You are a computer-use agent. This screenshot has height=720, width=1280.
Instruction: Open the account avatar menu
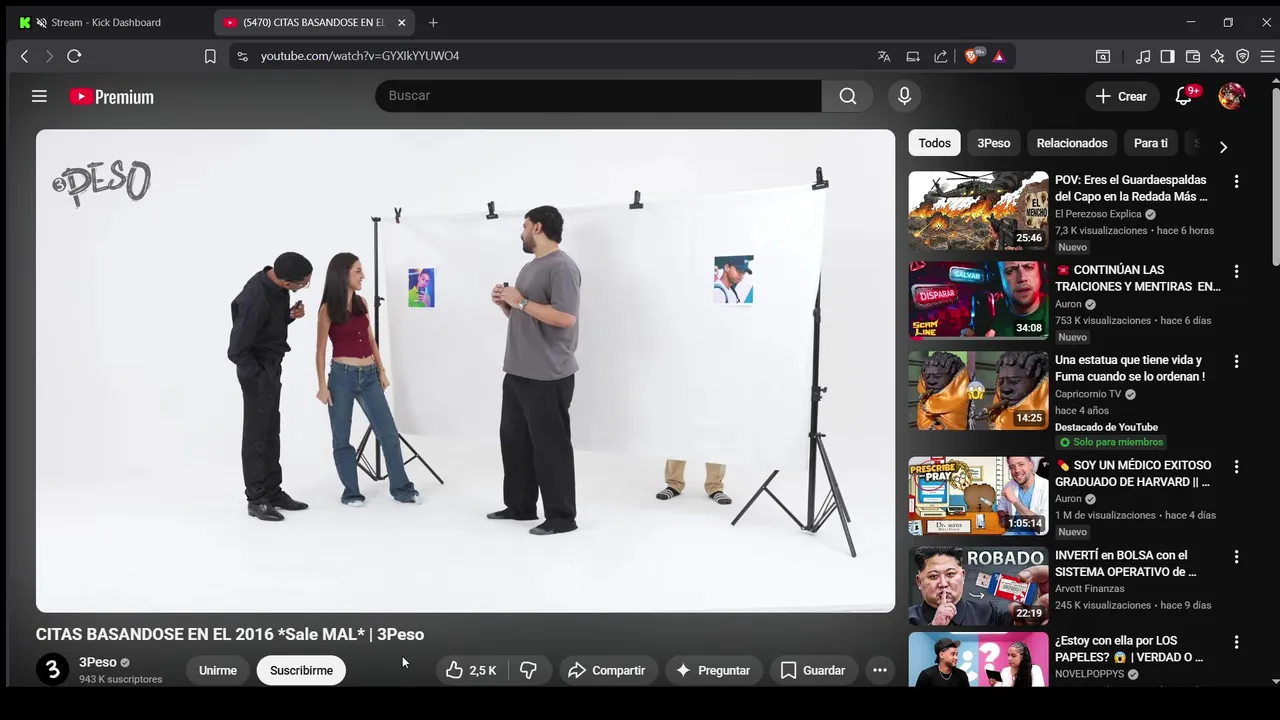coord(1231,96)
